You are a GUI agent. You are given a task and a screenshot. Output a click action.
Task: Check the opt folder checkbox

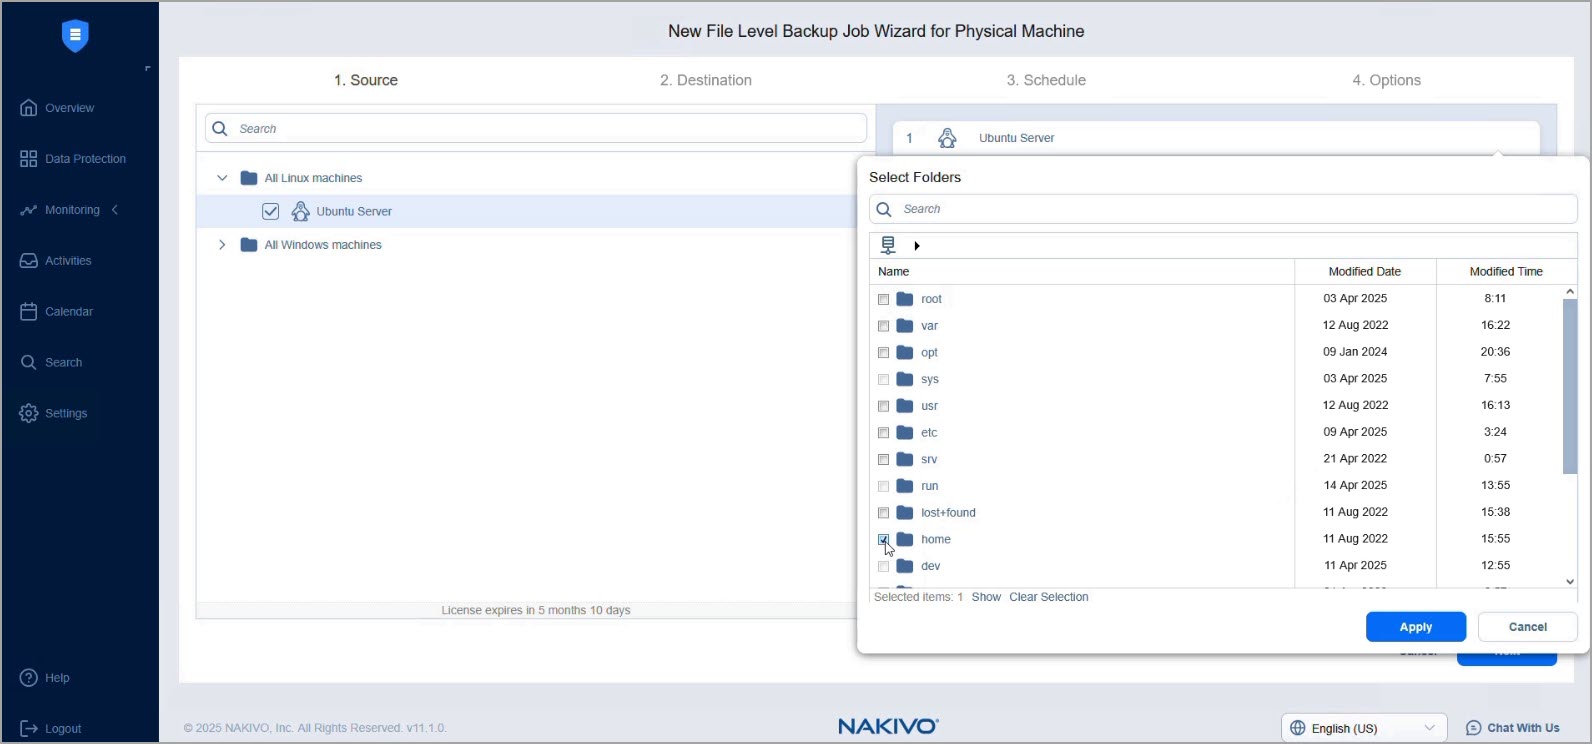tap(883, 352)
